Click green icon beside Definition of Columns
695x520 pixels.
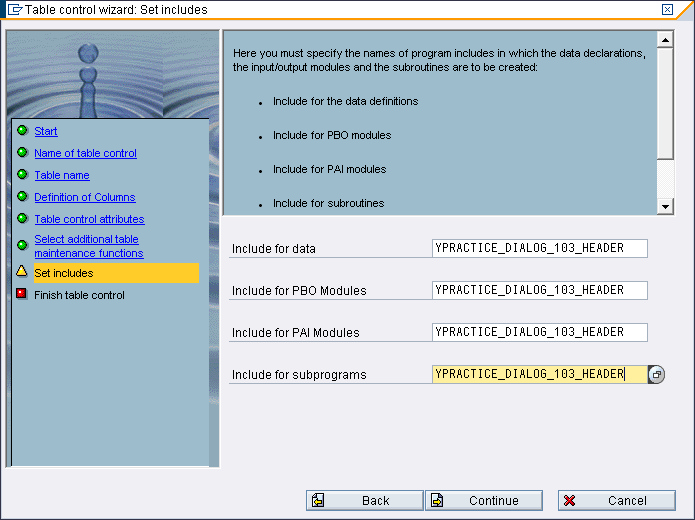22,196
